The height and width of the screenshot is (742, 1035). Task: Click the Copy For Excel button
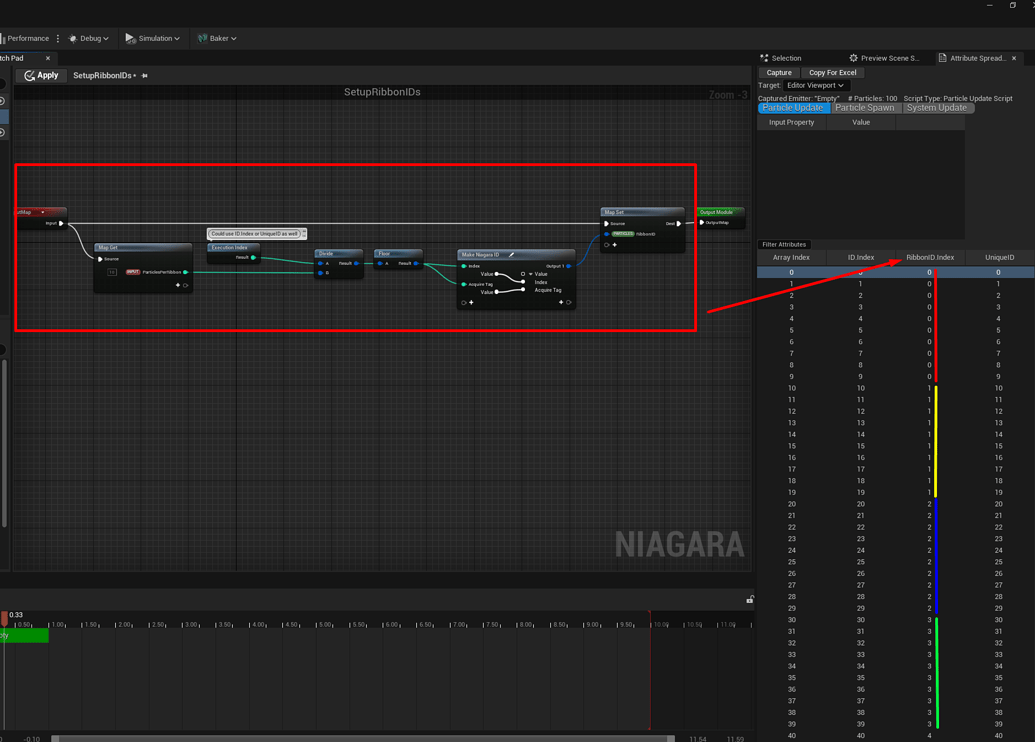click(833, 72)
